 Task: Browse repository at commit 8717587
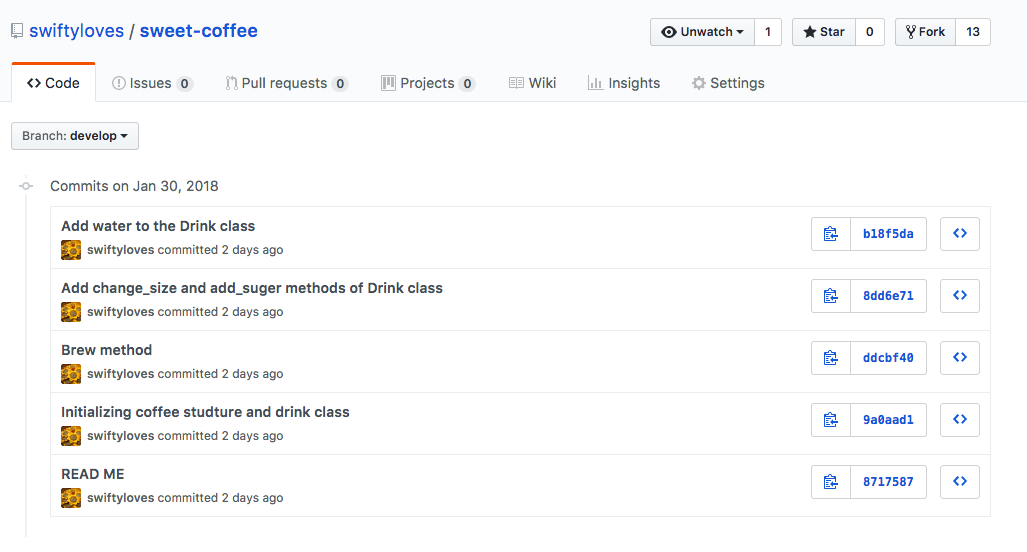click(x=960, y=482)
